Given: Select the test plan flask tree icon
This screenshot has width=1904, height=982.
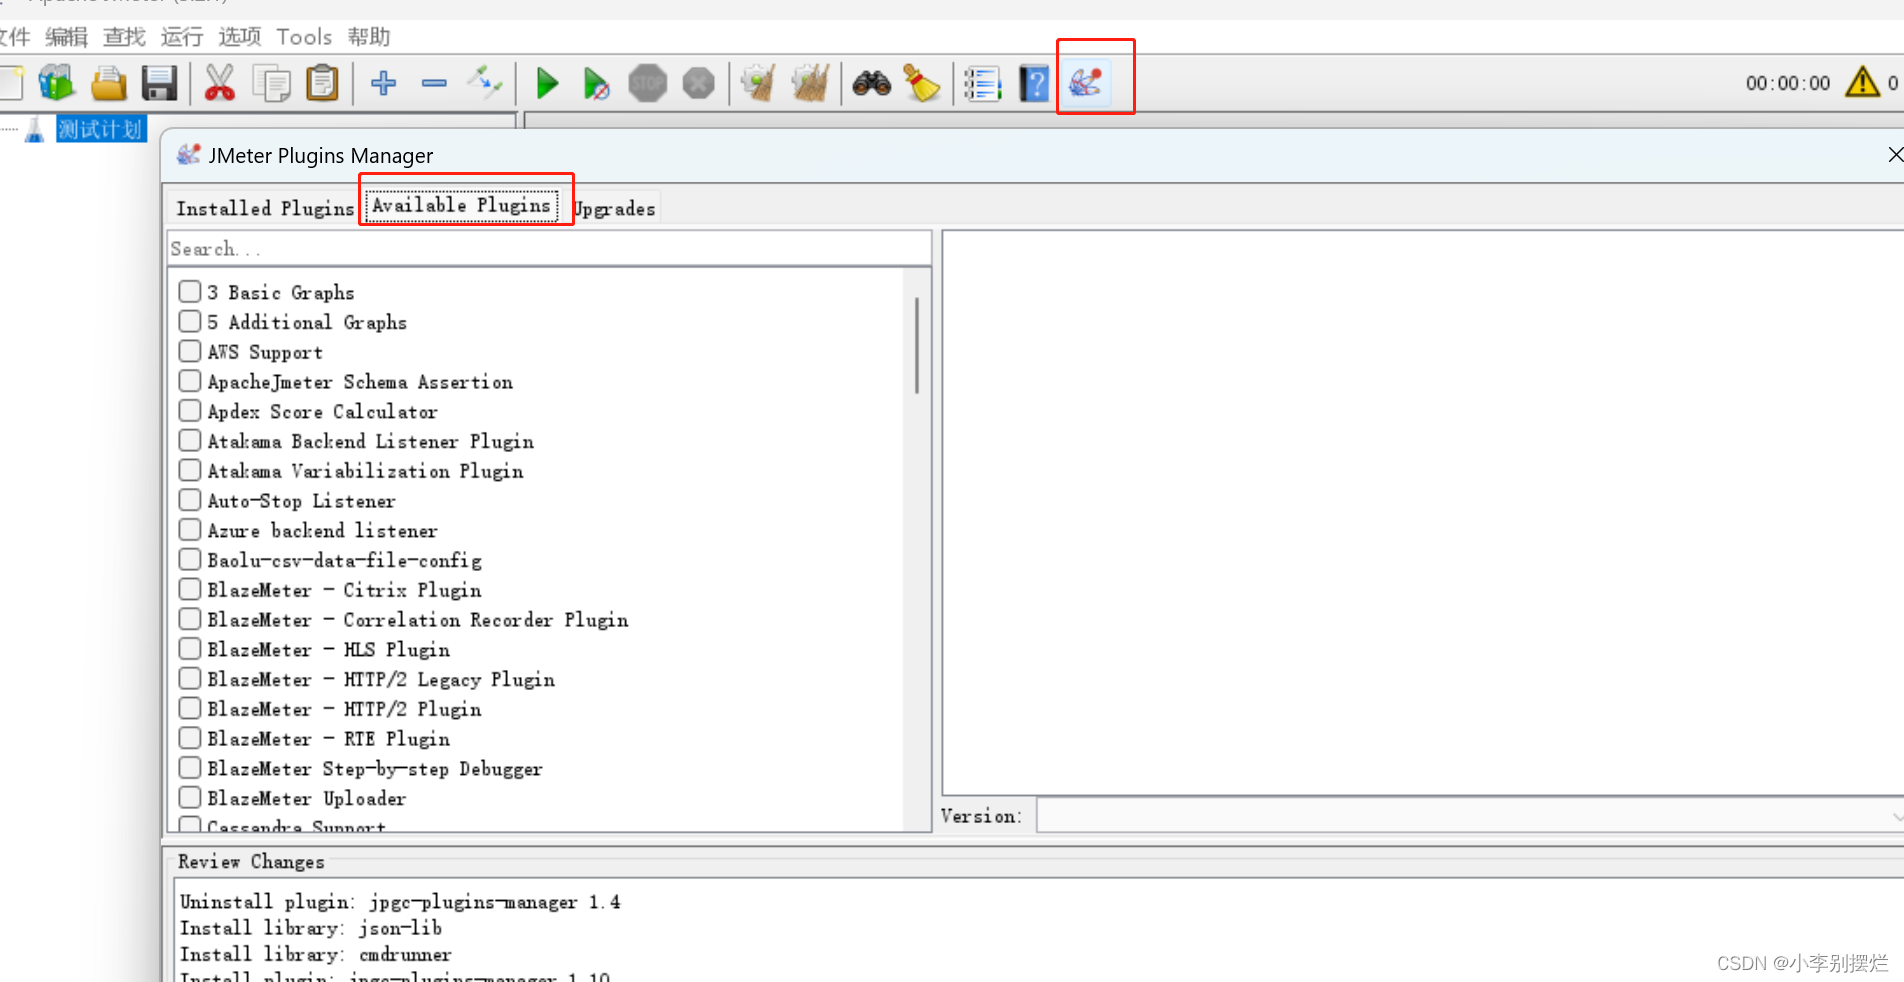Looking at the screenshot, I should 35,129.
